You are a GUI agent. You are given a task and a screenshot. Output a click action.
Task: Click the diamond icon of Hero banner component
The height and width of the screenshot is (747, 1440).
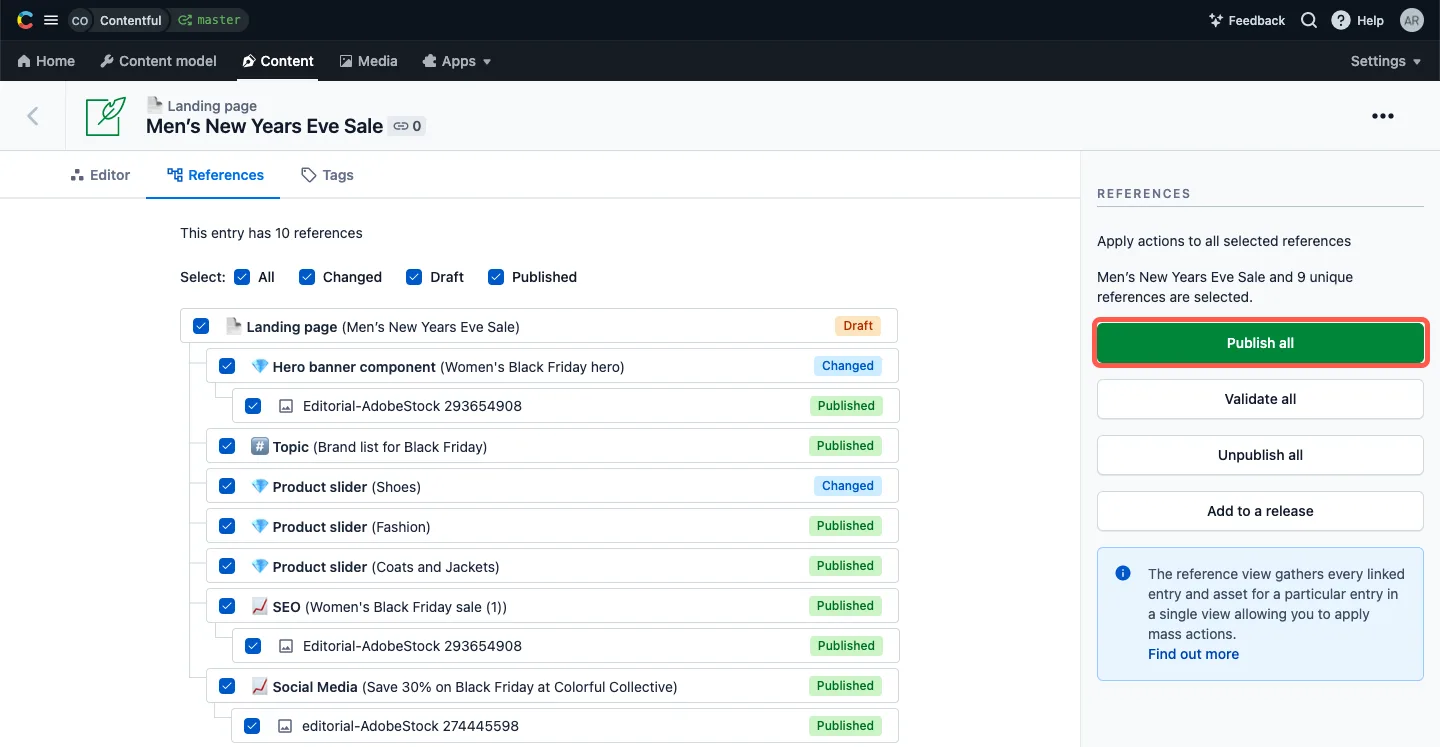tap(260, 366)
